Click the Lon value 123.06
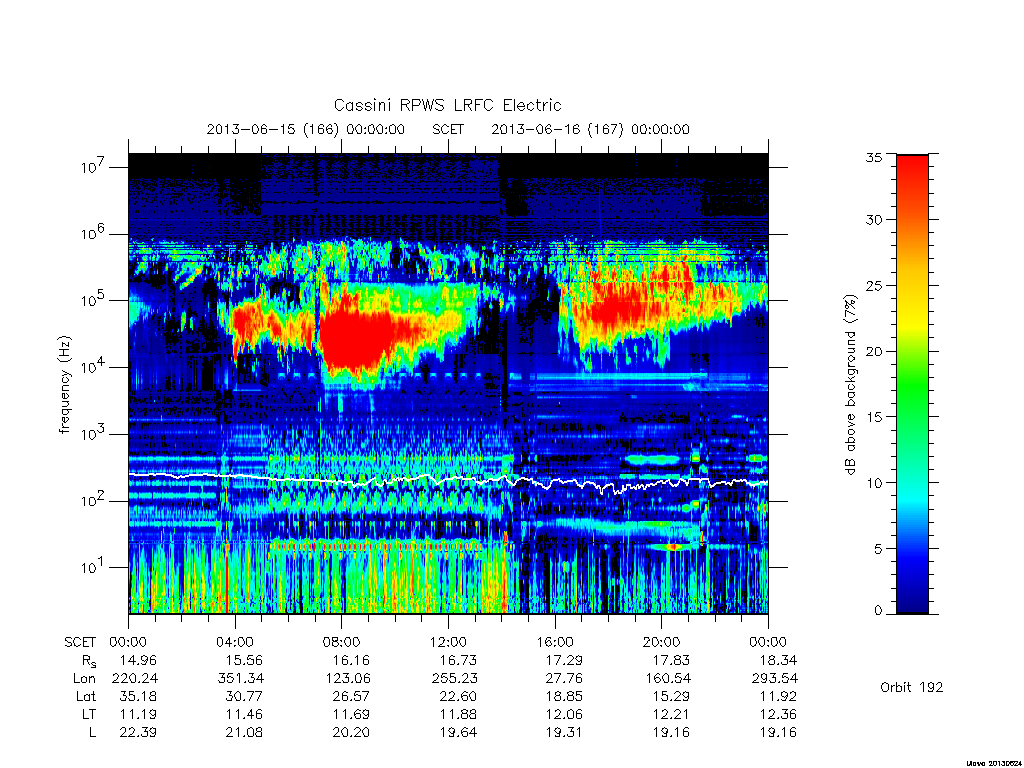Viewport: 1024px width, 768px height. click(347, 679)
